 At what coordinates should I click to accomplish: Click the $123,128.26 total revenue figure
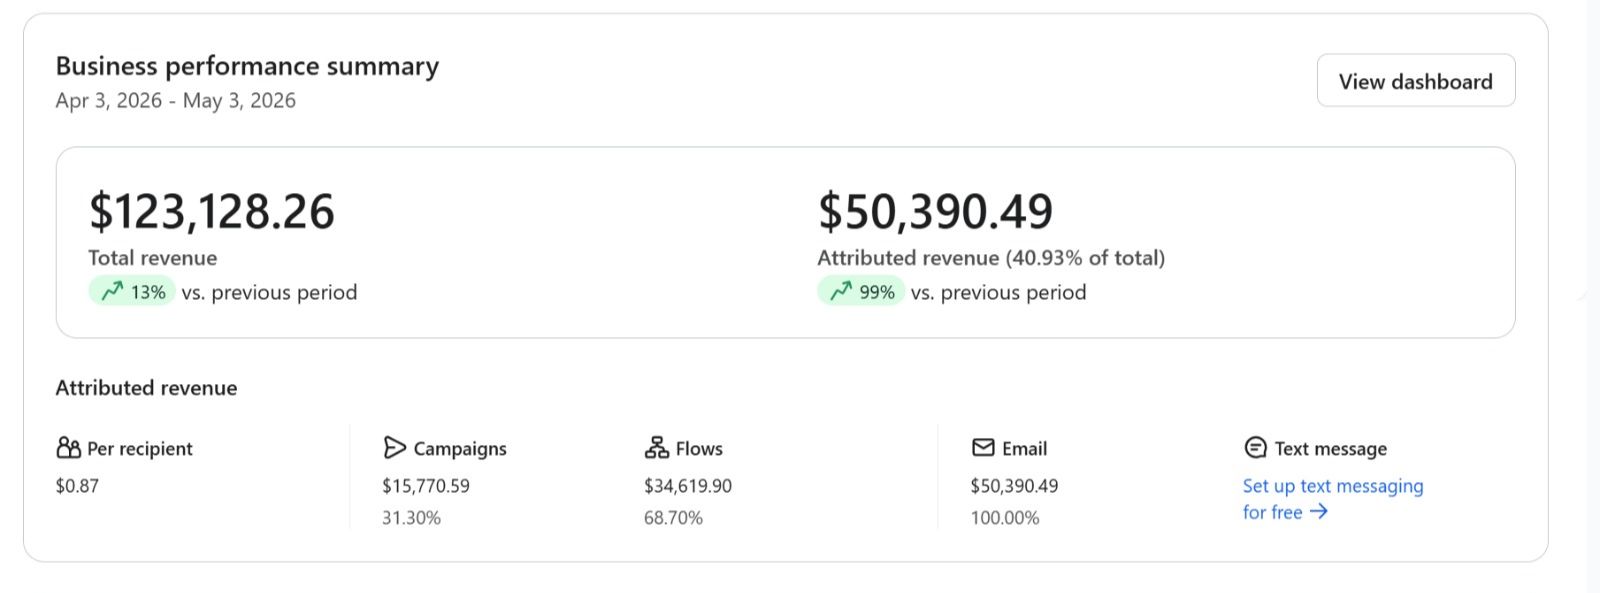point(212,211)
